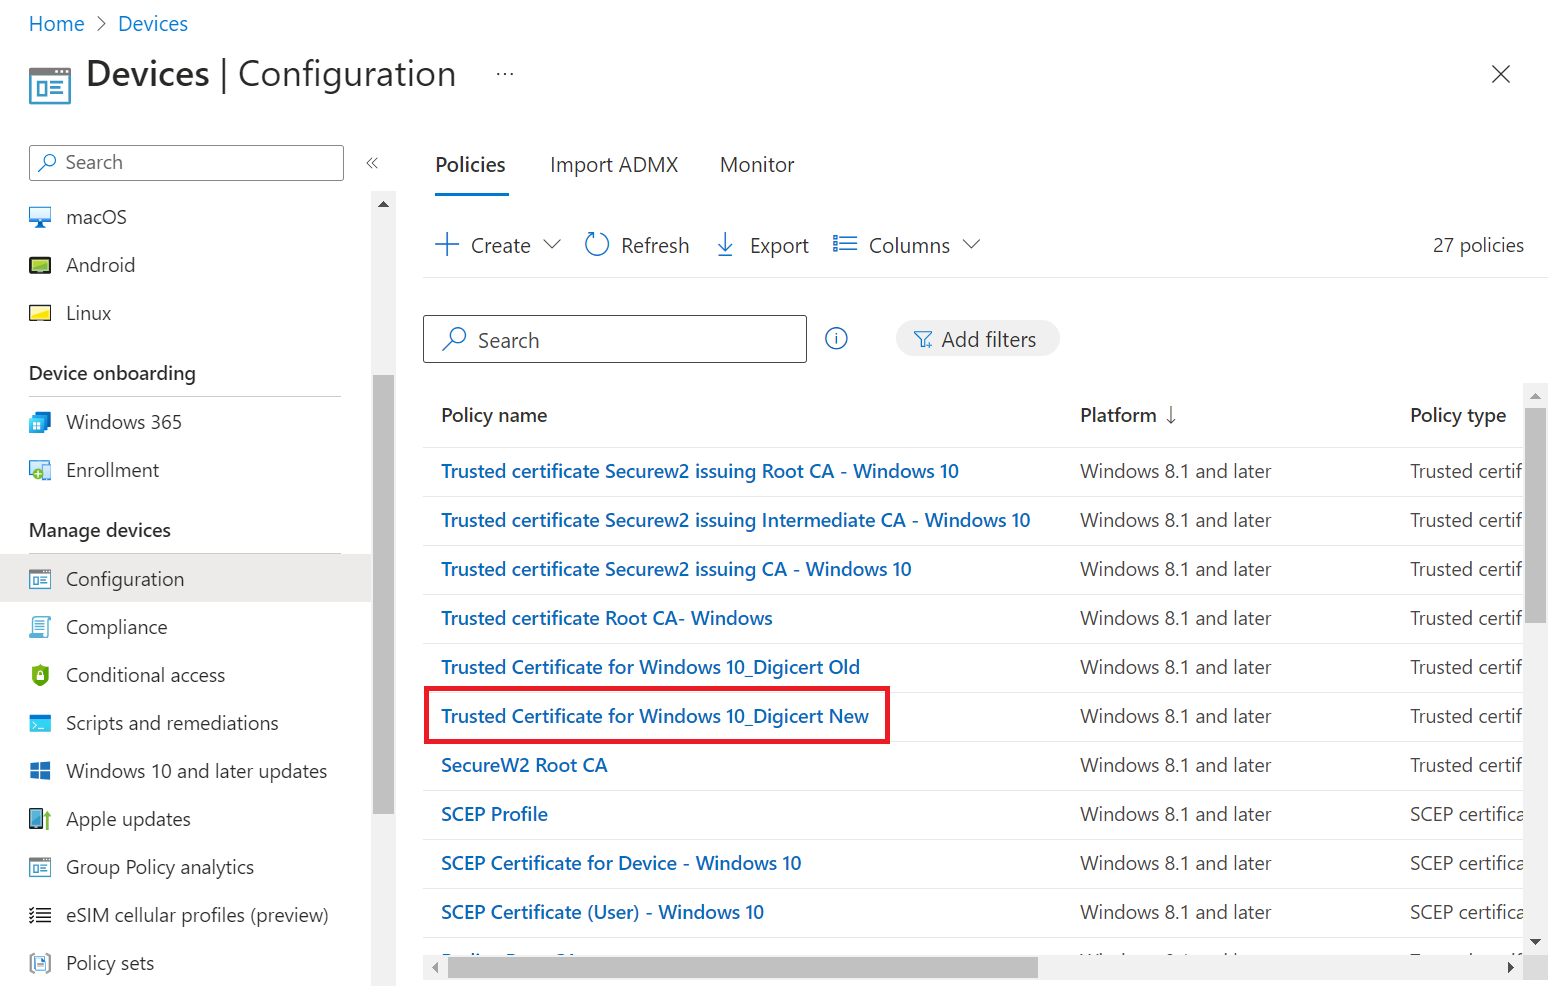Click the Policy name column header

click(x=494, y=415)
